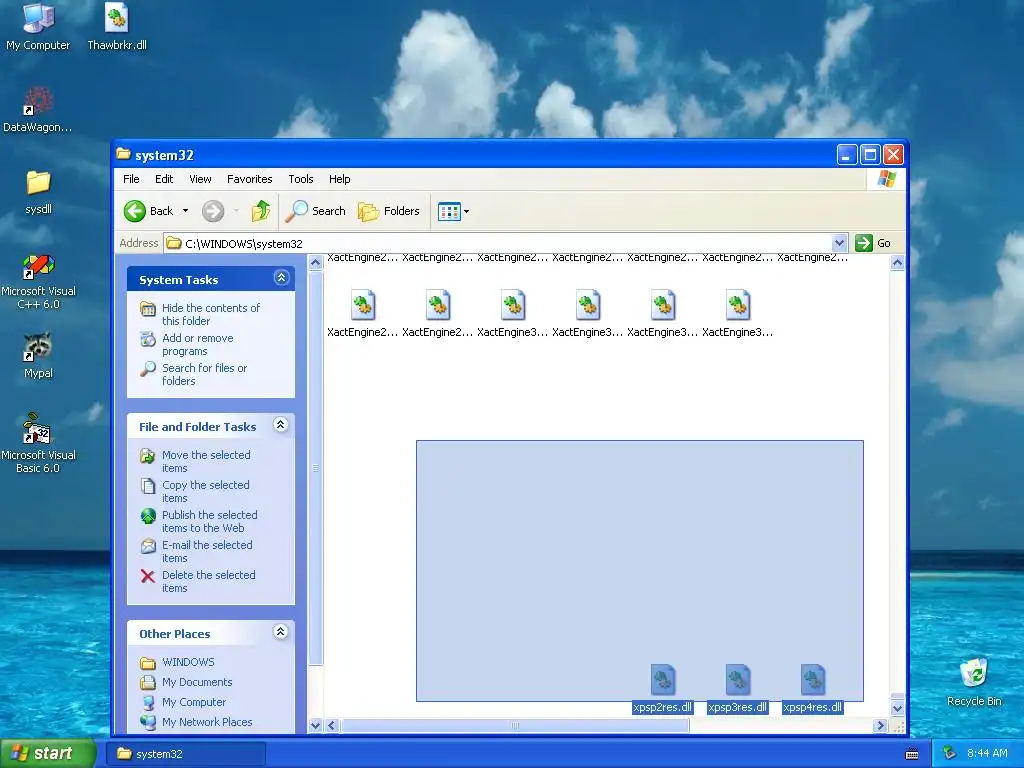
Task: Open the Recycle Bin
Action: tap(974, 682)
